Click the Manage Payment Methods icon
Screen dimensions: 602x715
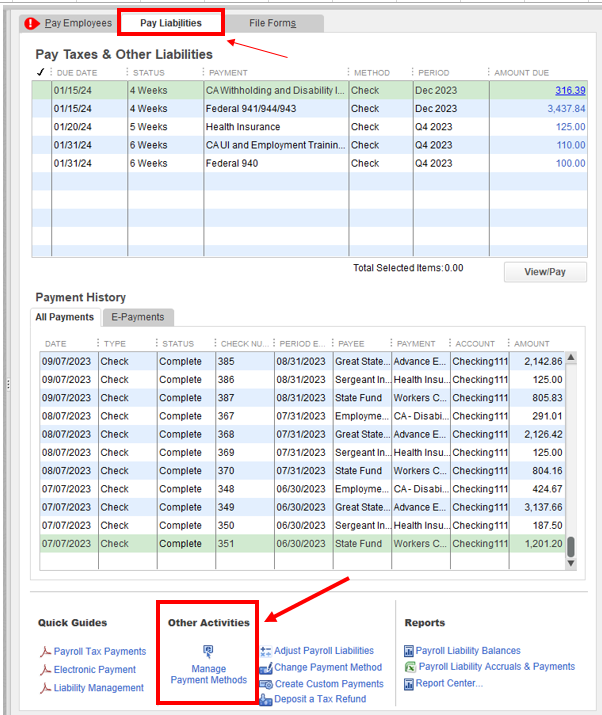[x=208, y=651]
